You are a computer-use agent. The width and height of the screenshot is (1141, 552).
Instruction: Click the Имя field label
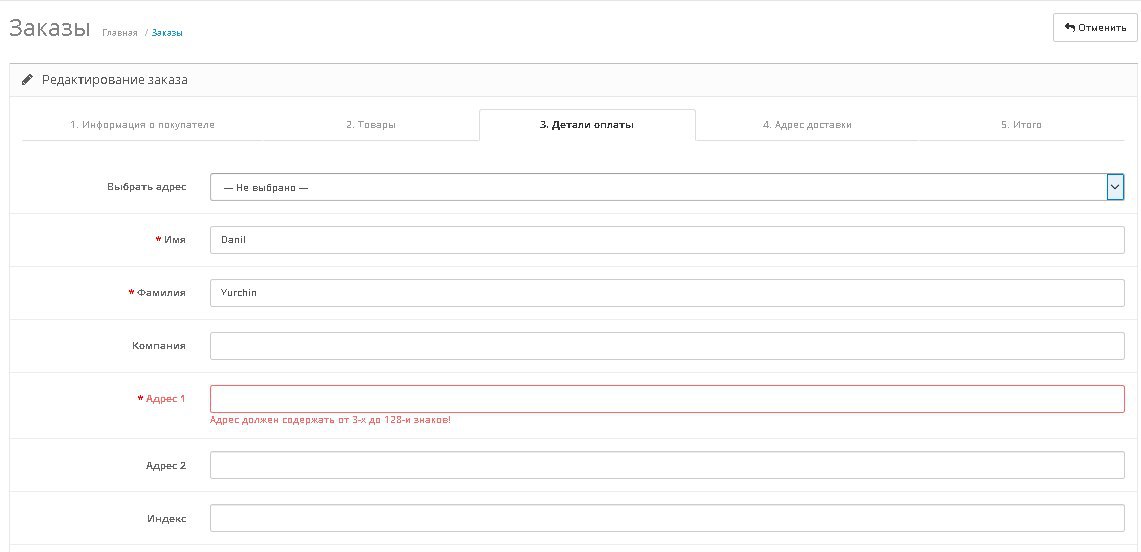175,240
